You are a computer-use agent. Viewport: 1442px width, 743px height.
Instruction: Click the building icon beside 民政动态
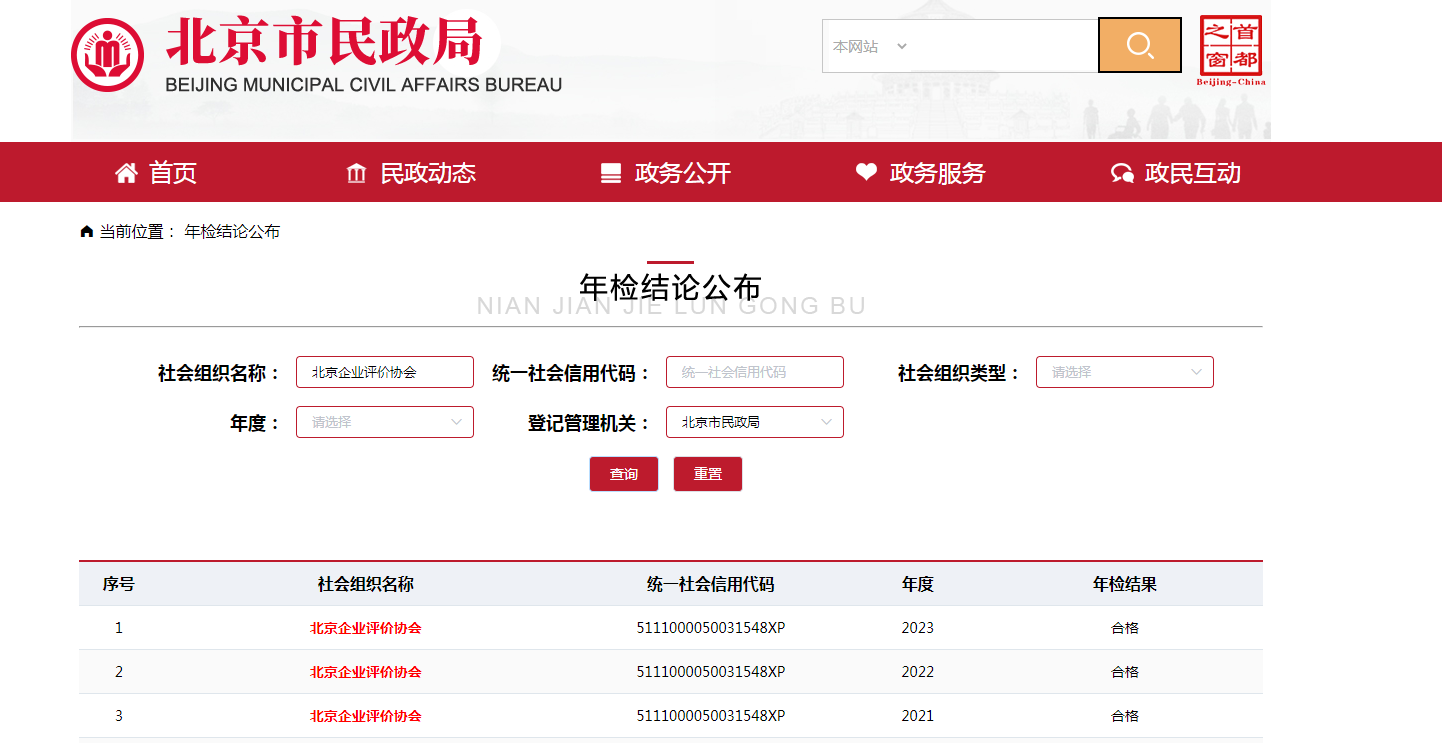point(356,173)
